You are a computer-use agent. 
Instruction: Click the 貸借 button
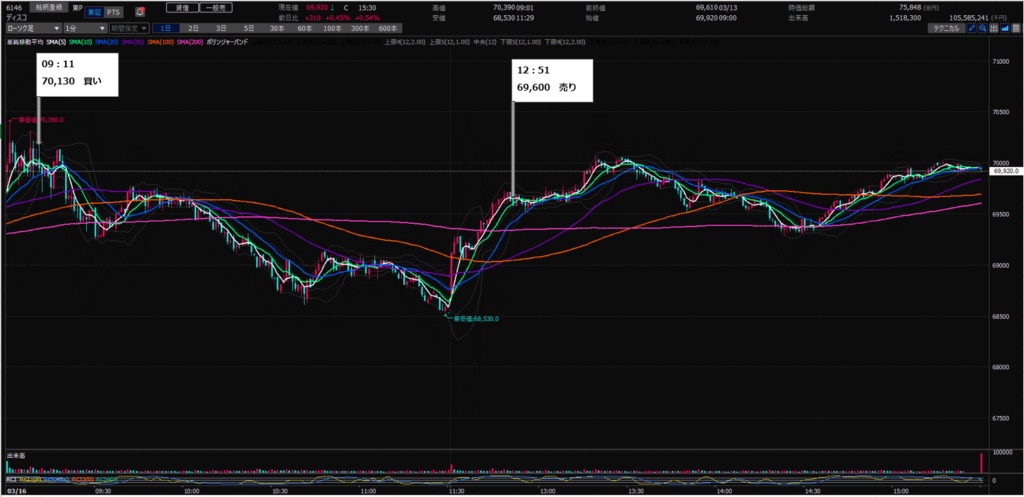click(181, 6)
